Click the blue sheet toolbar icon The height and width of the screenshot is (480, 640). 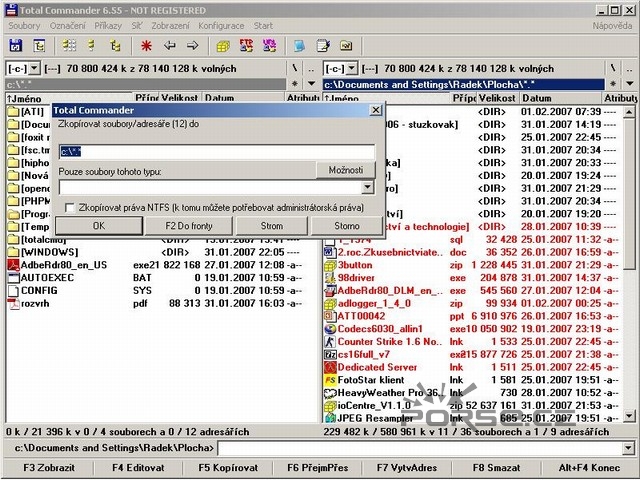click(300, 45)
